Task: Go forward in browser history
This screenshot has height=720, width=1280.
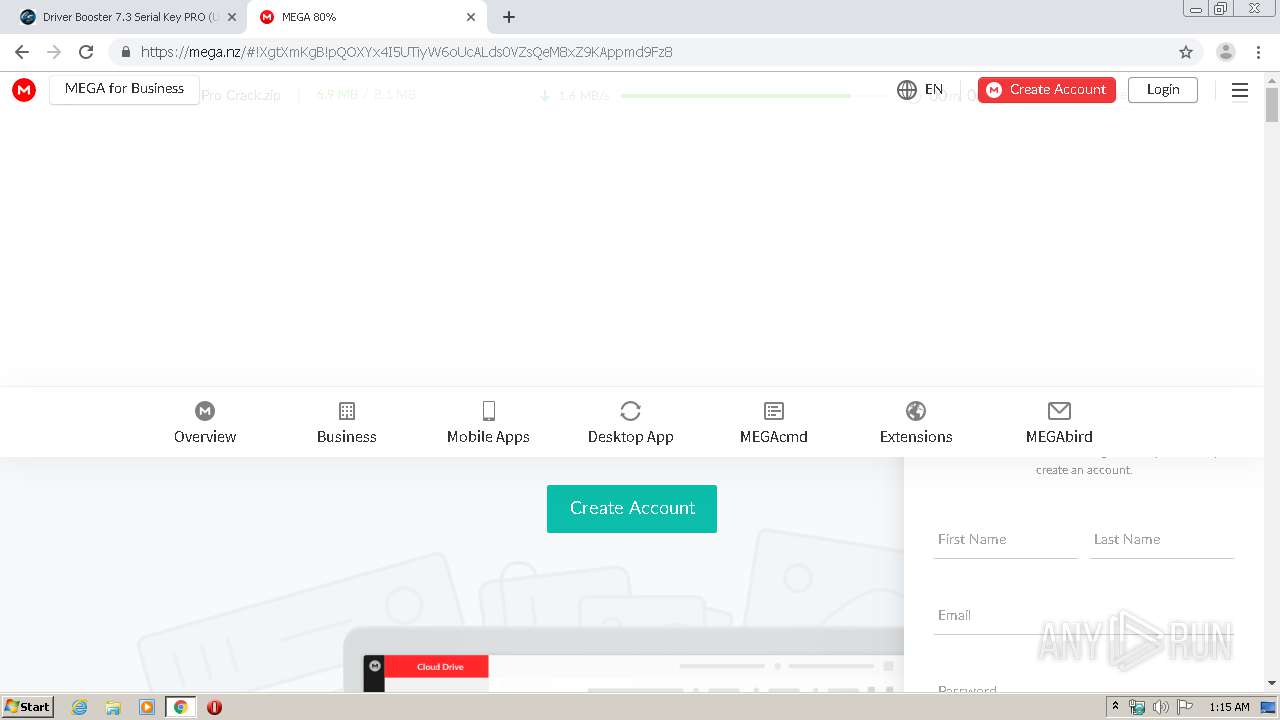Action: coord(54,52)
